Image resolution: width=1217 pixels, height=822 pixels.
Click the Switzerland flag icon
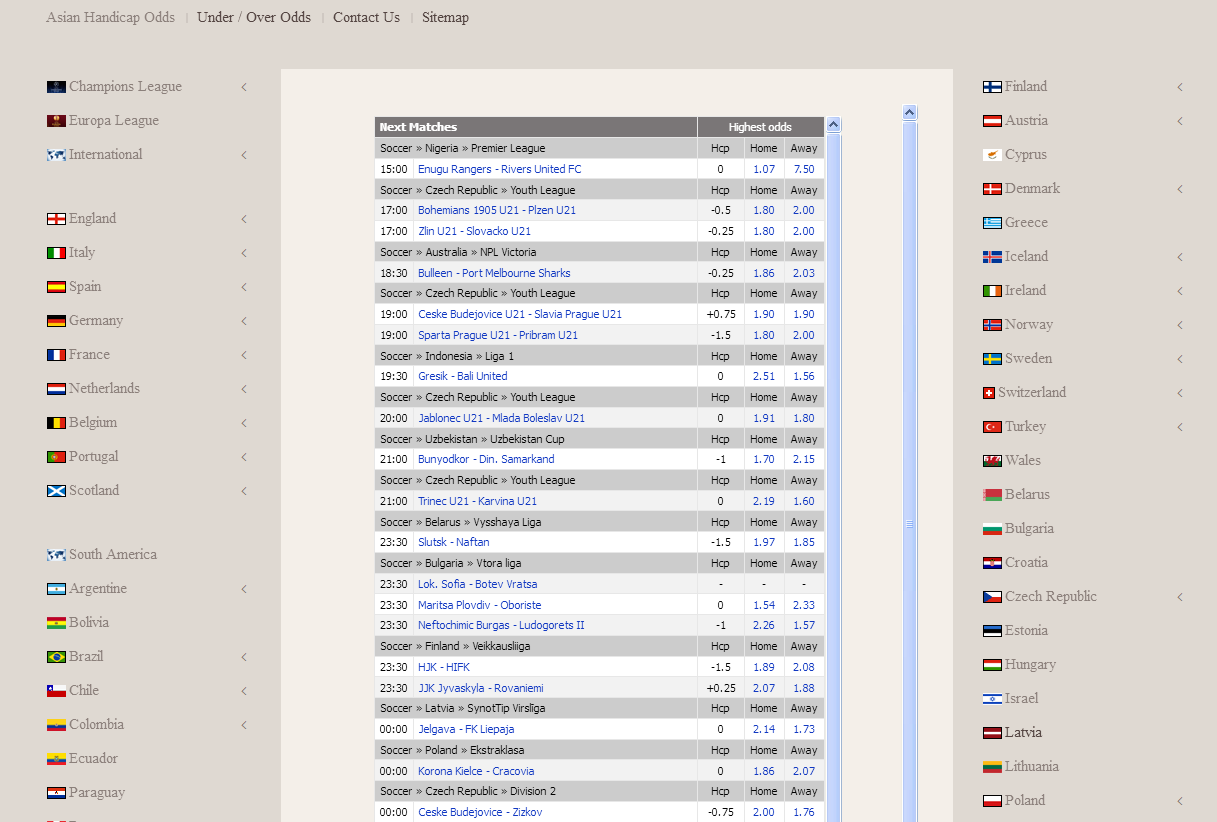click(x=989, y=393)
